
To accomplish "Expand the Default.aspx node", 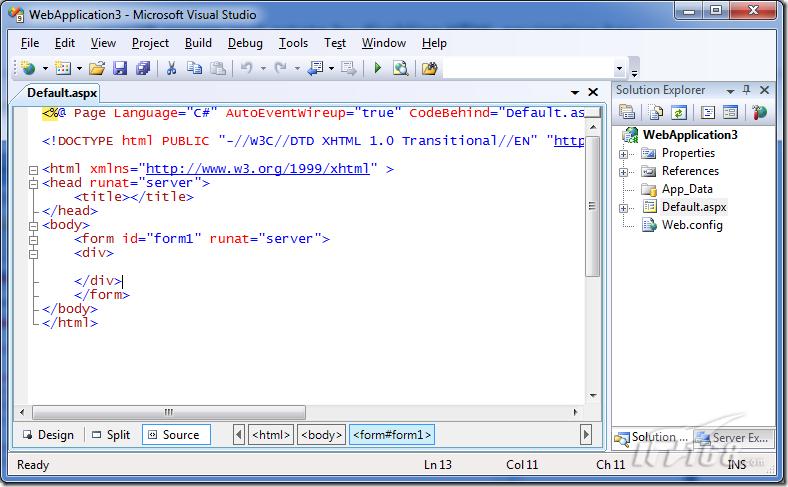I will pos(623,208).
